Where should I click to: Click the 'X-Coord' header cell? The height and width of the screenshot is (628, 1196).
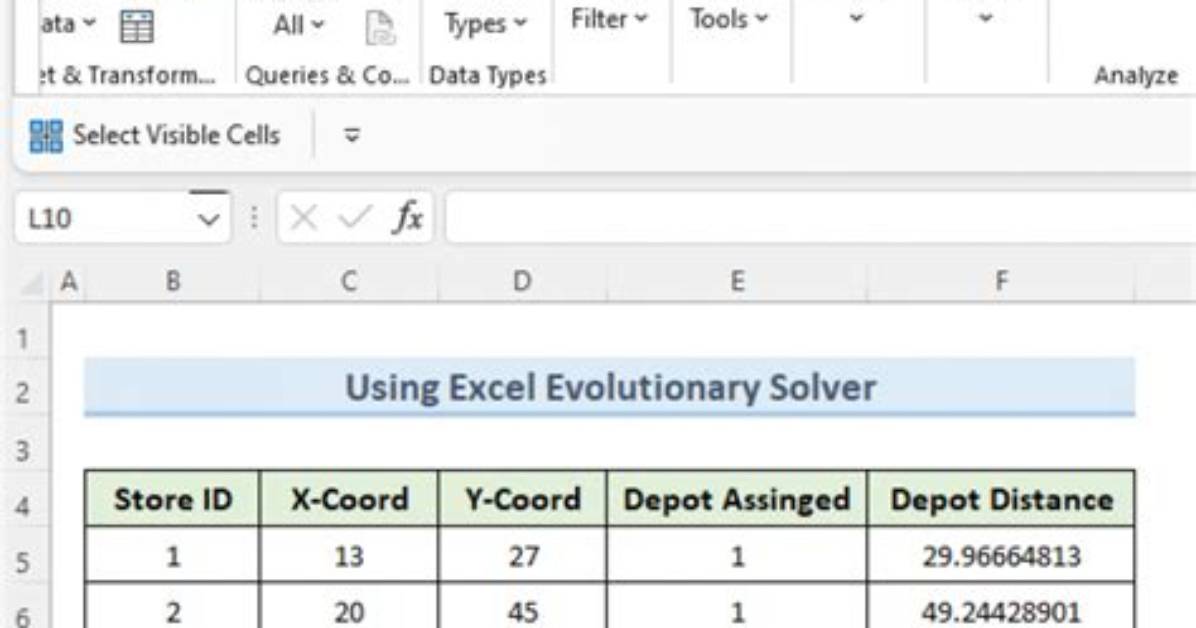click(x=349, y=499)
